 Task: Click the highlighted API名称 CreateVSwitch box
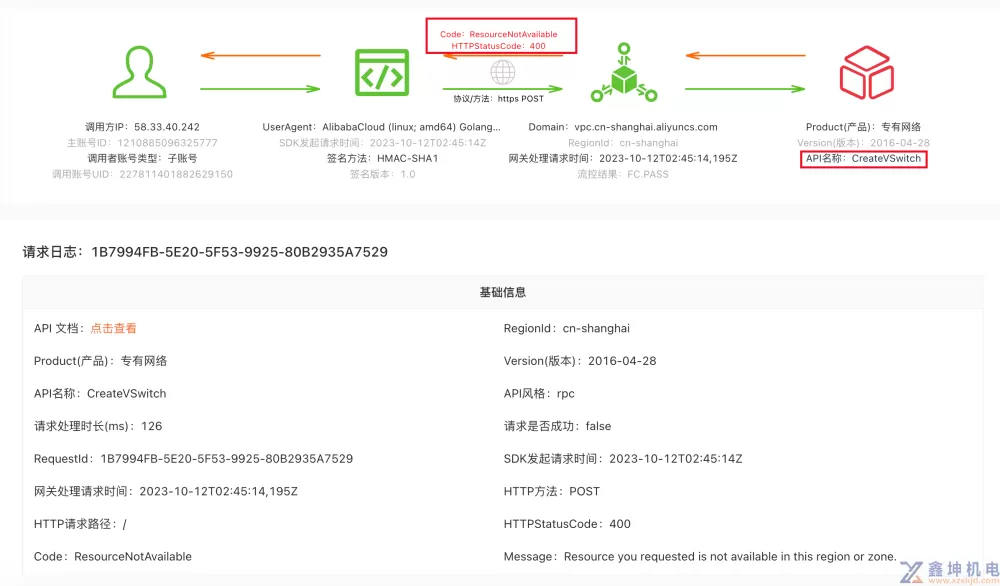(x=864, y=159)
